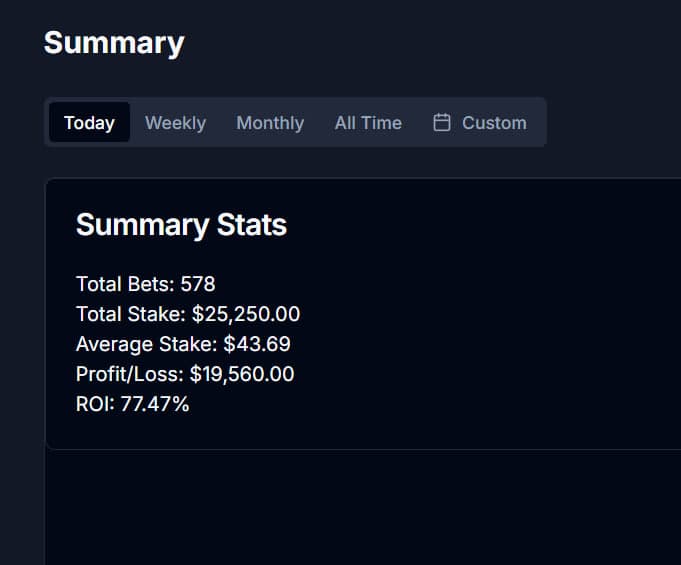Click the Average Stake label

(x=146, y=344)
